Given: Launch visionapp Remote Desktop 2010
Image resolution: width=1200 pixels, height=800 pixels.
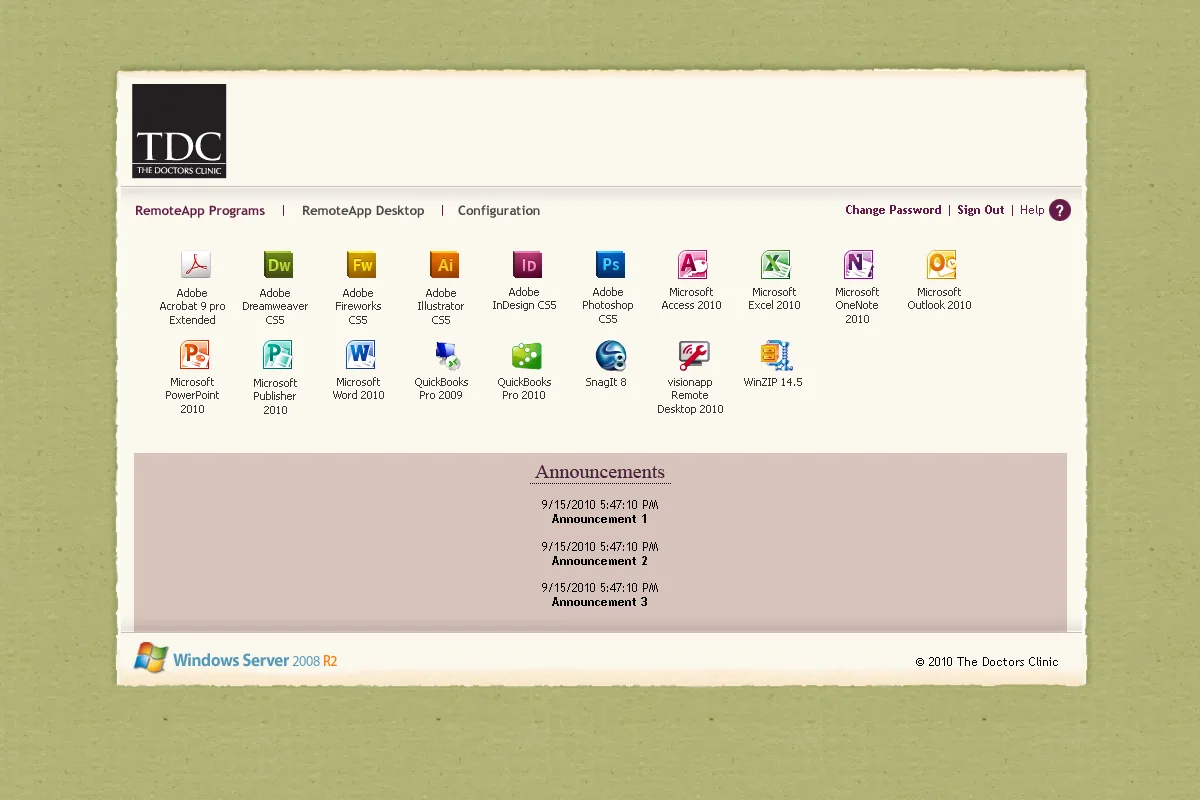Looking at the screenshot, I should coord(694,354).
